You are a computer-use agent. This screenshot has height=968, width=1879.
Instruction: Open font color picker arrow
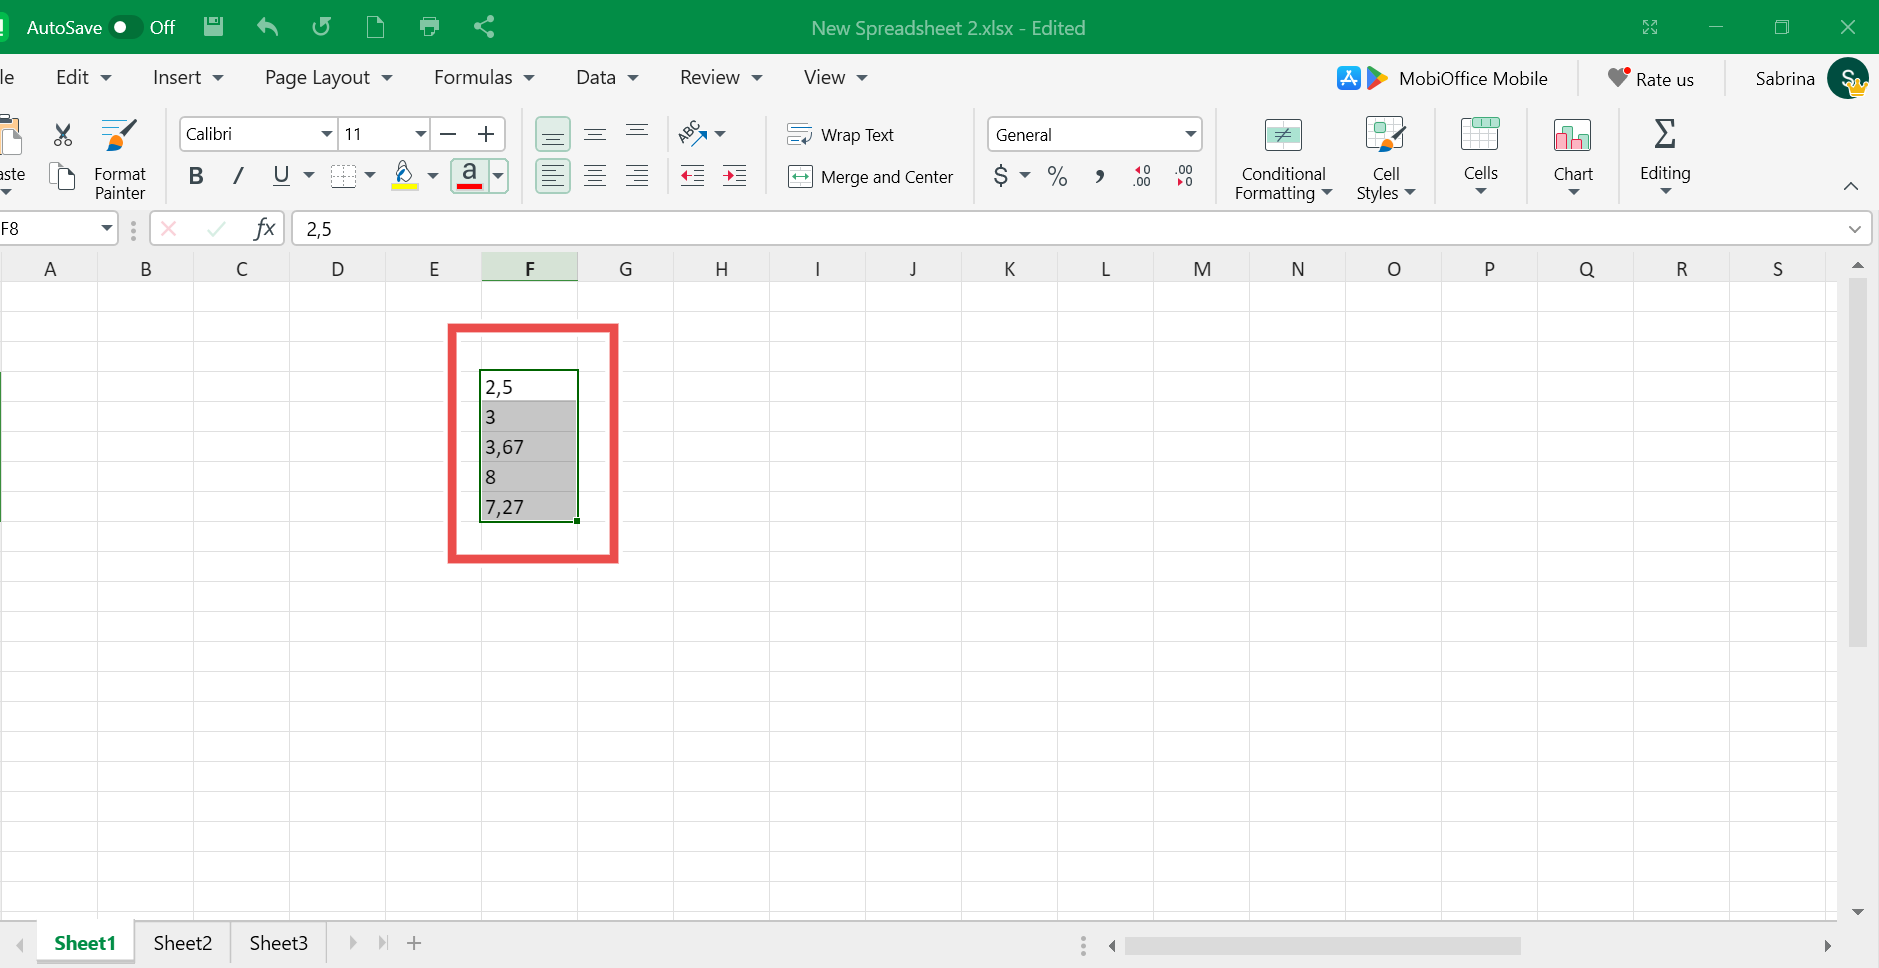pos(498,176)
